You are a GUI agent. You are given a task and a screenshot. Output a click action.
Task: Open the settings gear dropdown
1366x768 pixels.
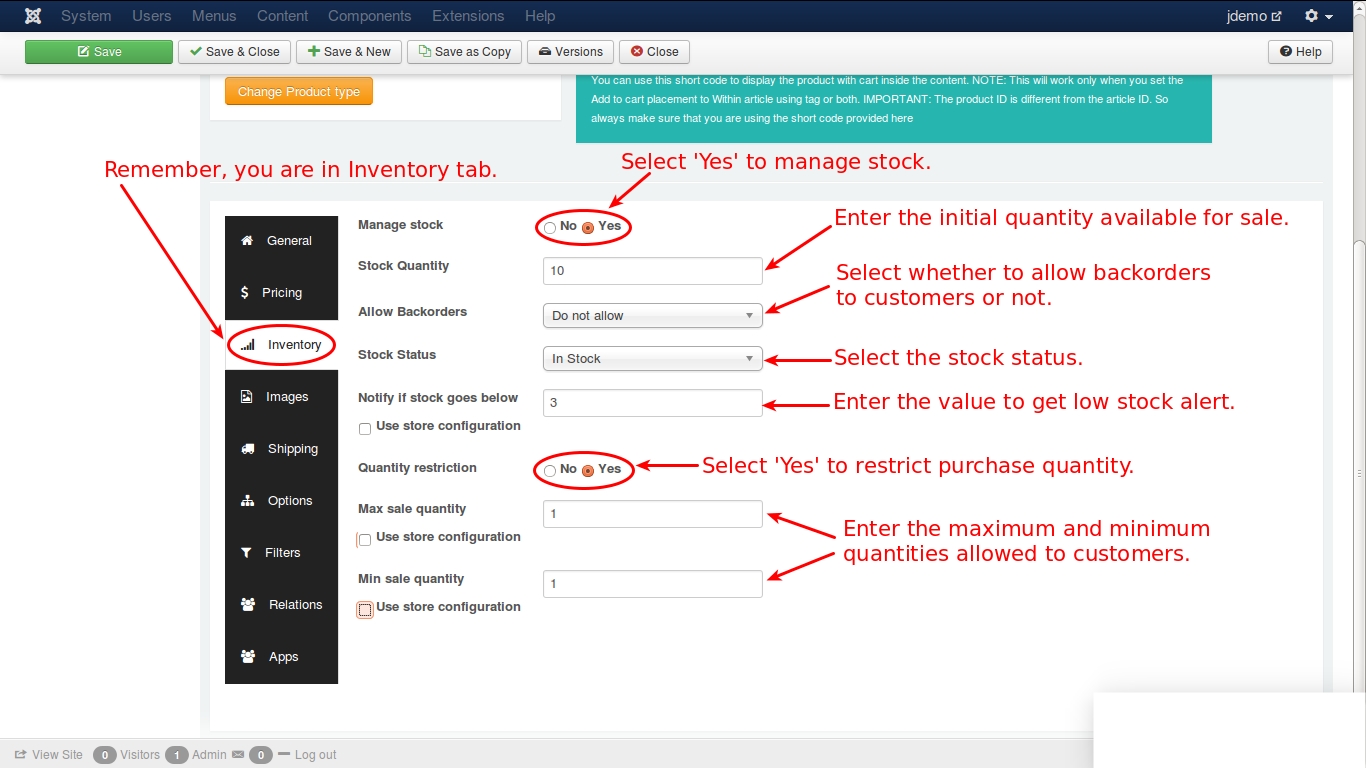pos(1318,16)
